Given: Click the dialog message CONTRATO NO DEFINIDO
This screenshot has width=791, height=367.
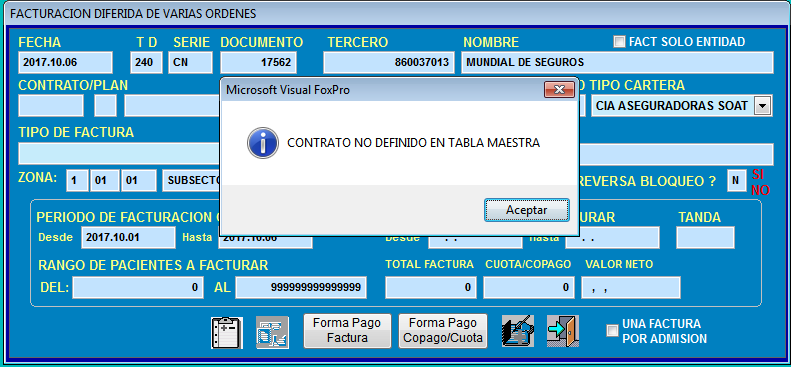Looking at the screenshot, I should pos(414,143).
